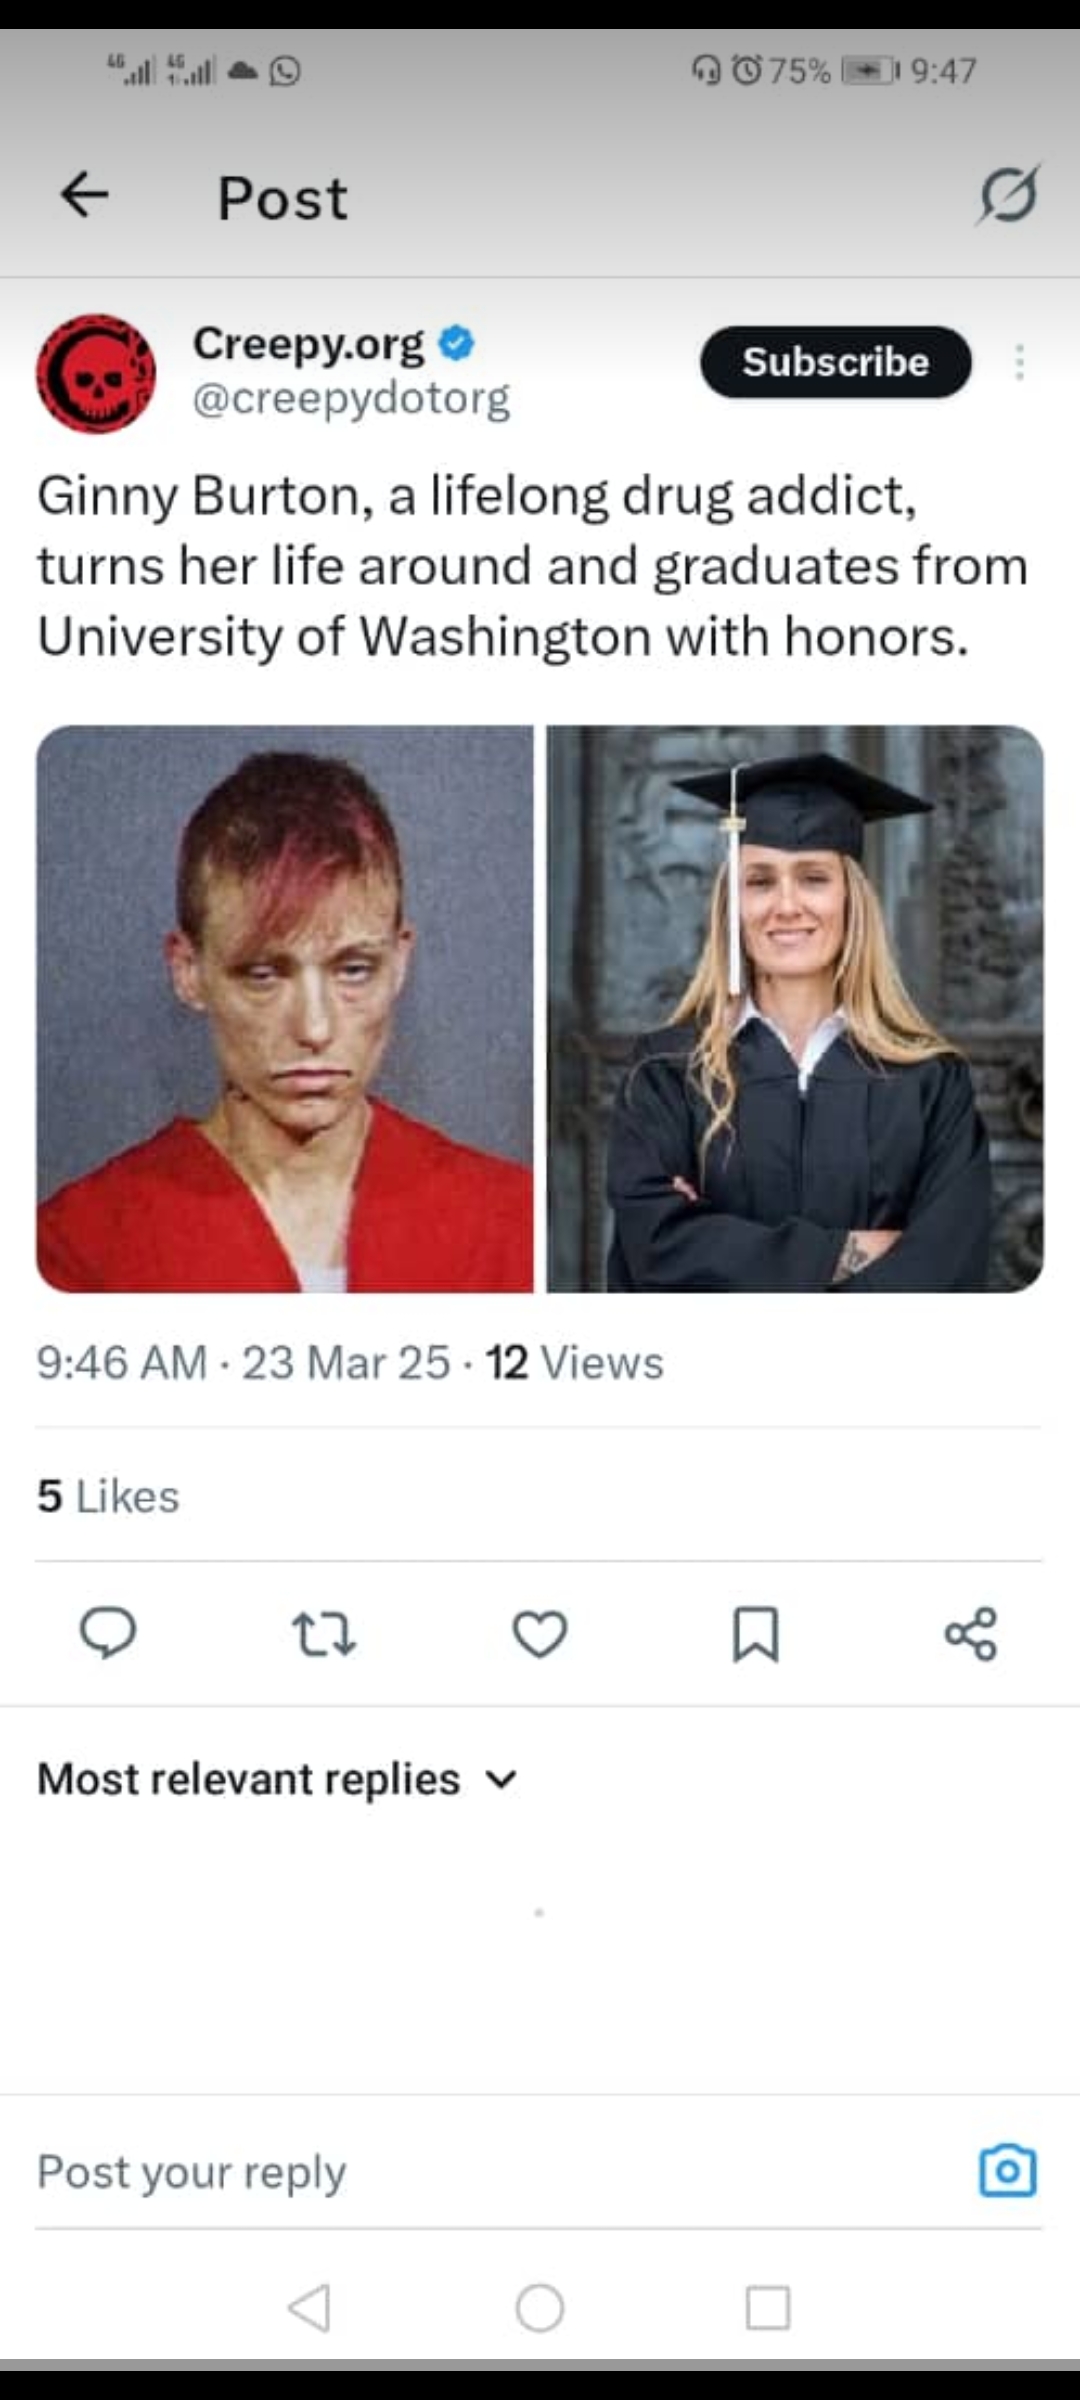Open Android recent apps square
Viewport: 1080px width, 2400px height.
pos(768,2308)
